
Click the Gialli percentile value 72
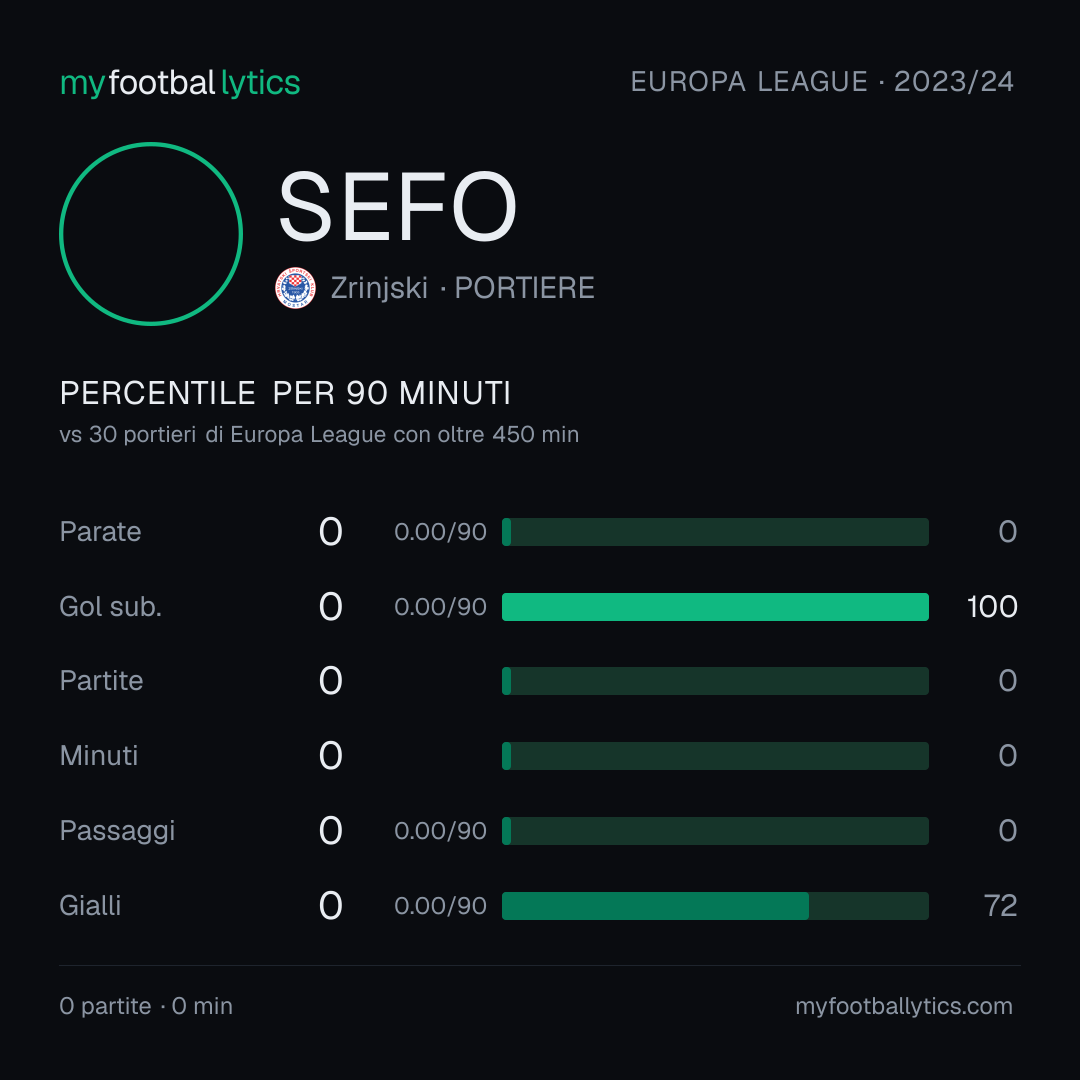coord(1001,906)
